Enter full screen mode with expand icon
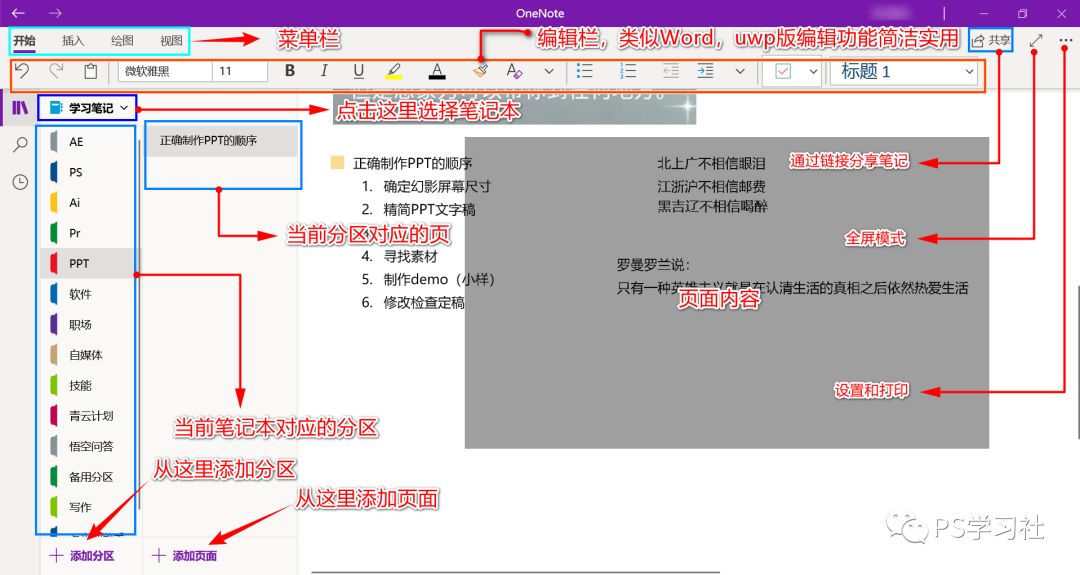The height and width of the screenshot is (575, 1080). [1036, 41]
